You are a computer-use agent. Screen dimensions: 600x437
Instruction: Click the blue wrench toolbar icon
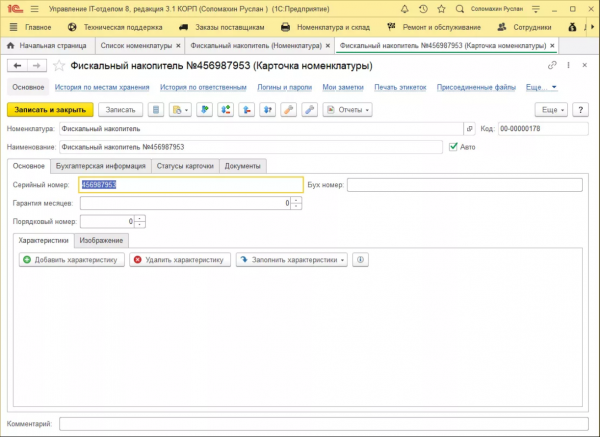click(x=309, y=110)
